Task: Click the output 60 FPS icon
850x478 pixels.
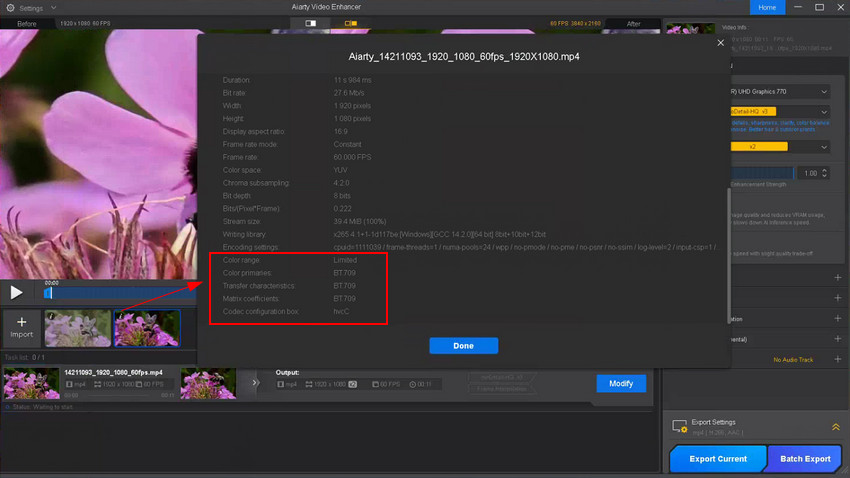Action: (x=375, y=384)
